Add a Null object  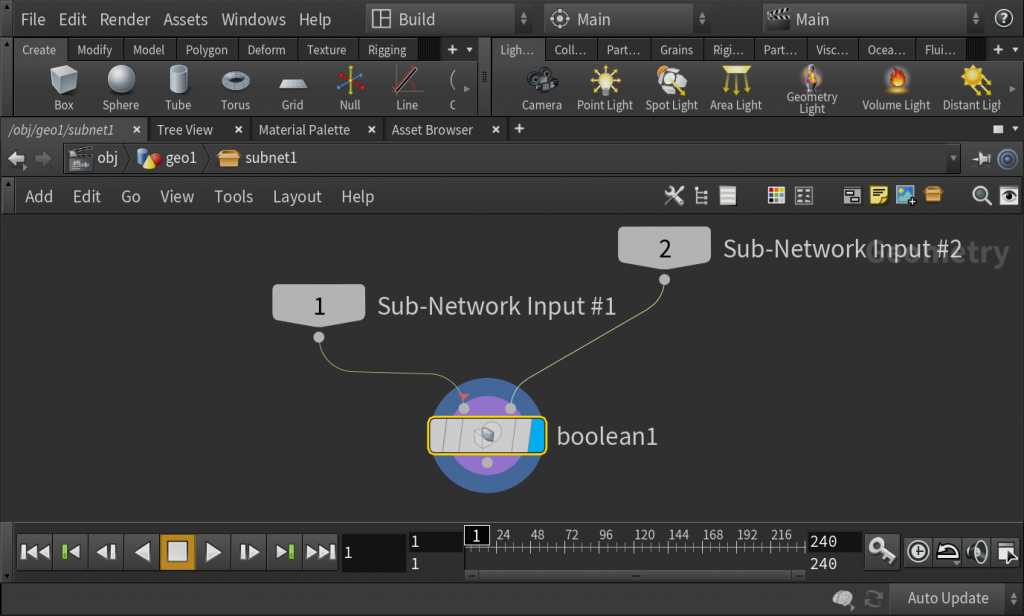[350, 88]
